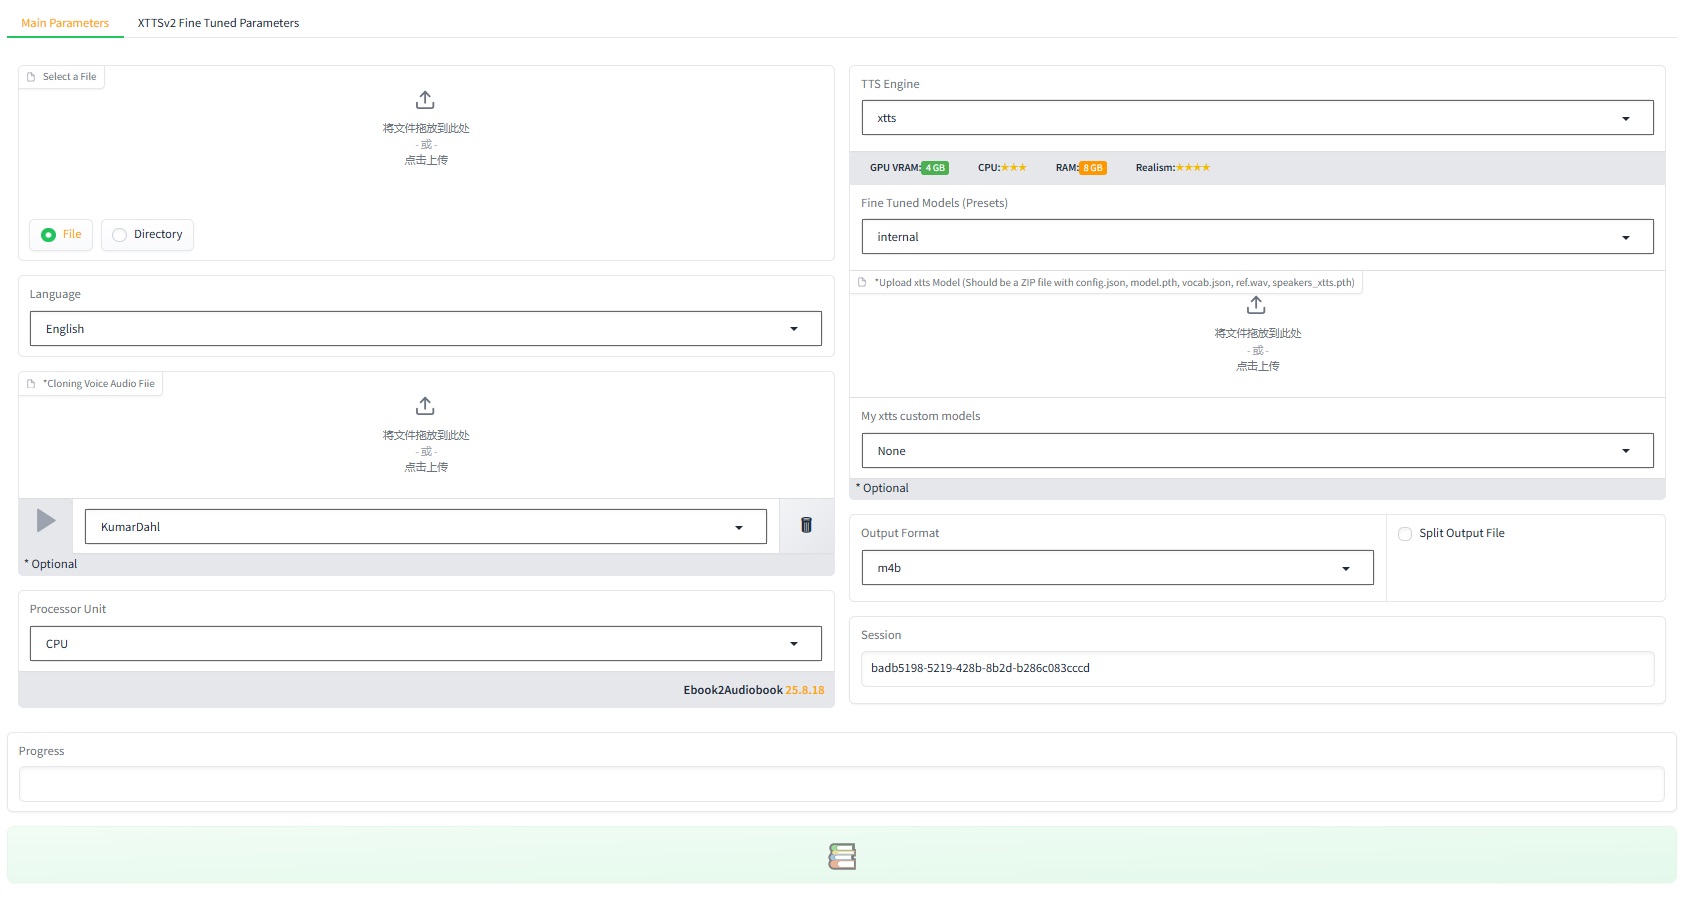This screenshot has height=907, width=1695.
Task: Click the Progress bar field
Action: tap(841, 784)
